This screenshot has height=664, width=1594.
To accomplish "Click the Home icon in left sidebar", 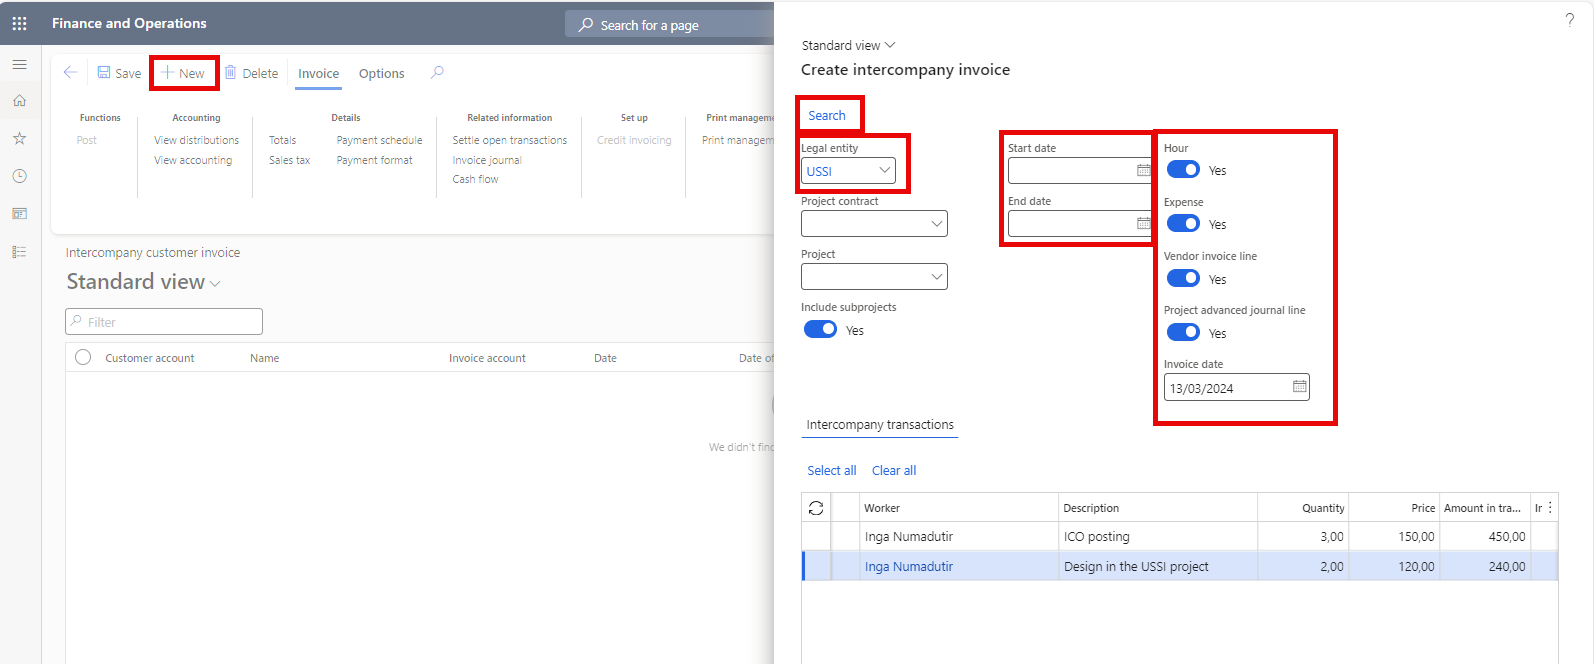I will point(19,101).
